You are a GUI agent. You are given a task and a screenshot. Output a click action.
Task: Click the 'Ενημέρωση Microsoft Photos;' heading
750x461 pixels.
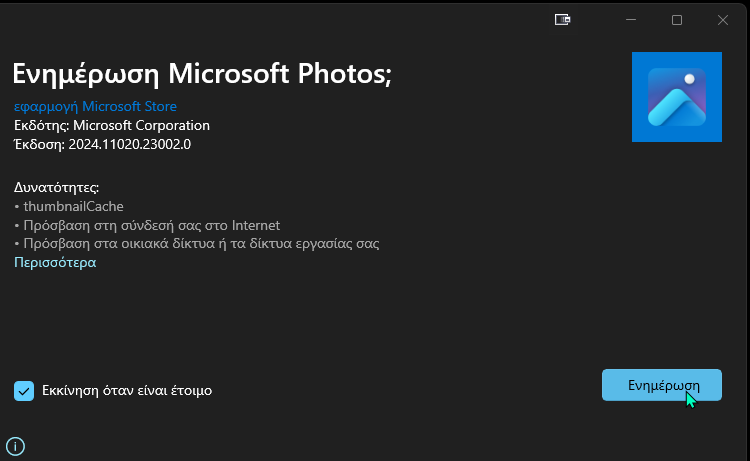(202, 74)
